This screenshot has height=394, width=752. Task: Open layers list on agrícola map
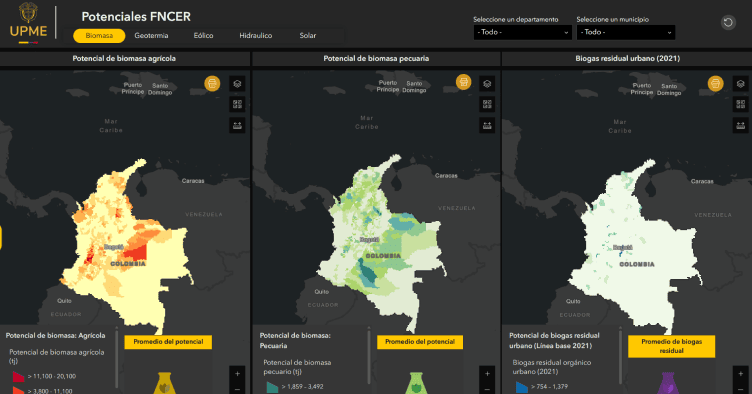(x=237, y=84)
